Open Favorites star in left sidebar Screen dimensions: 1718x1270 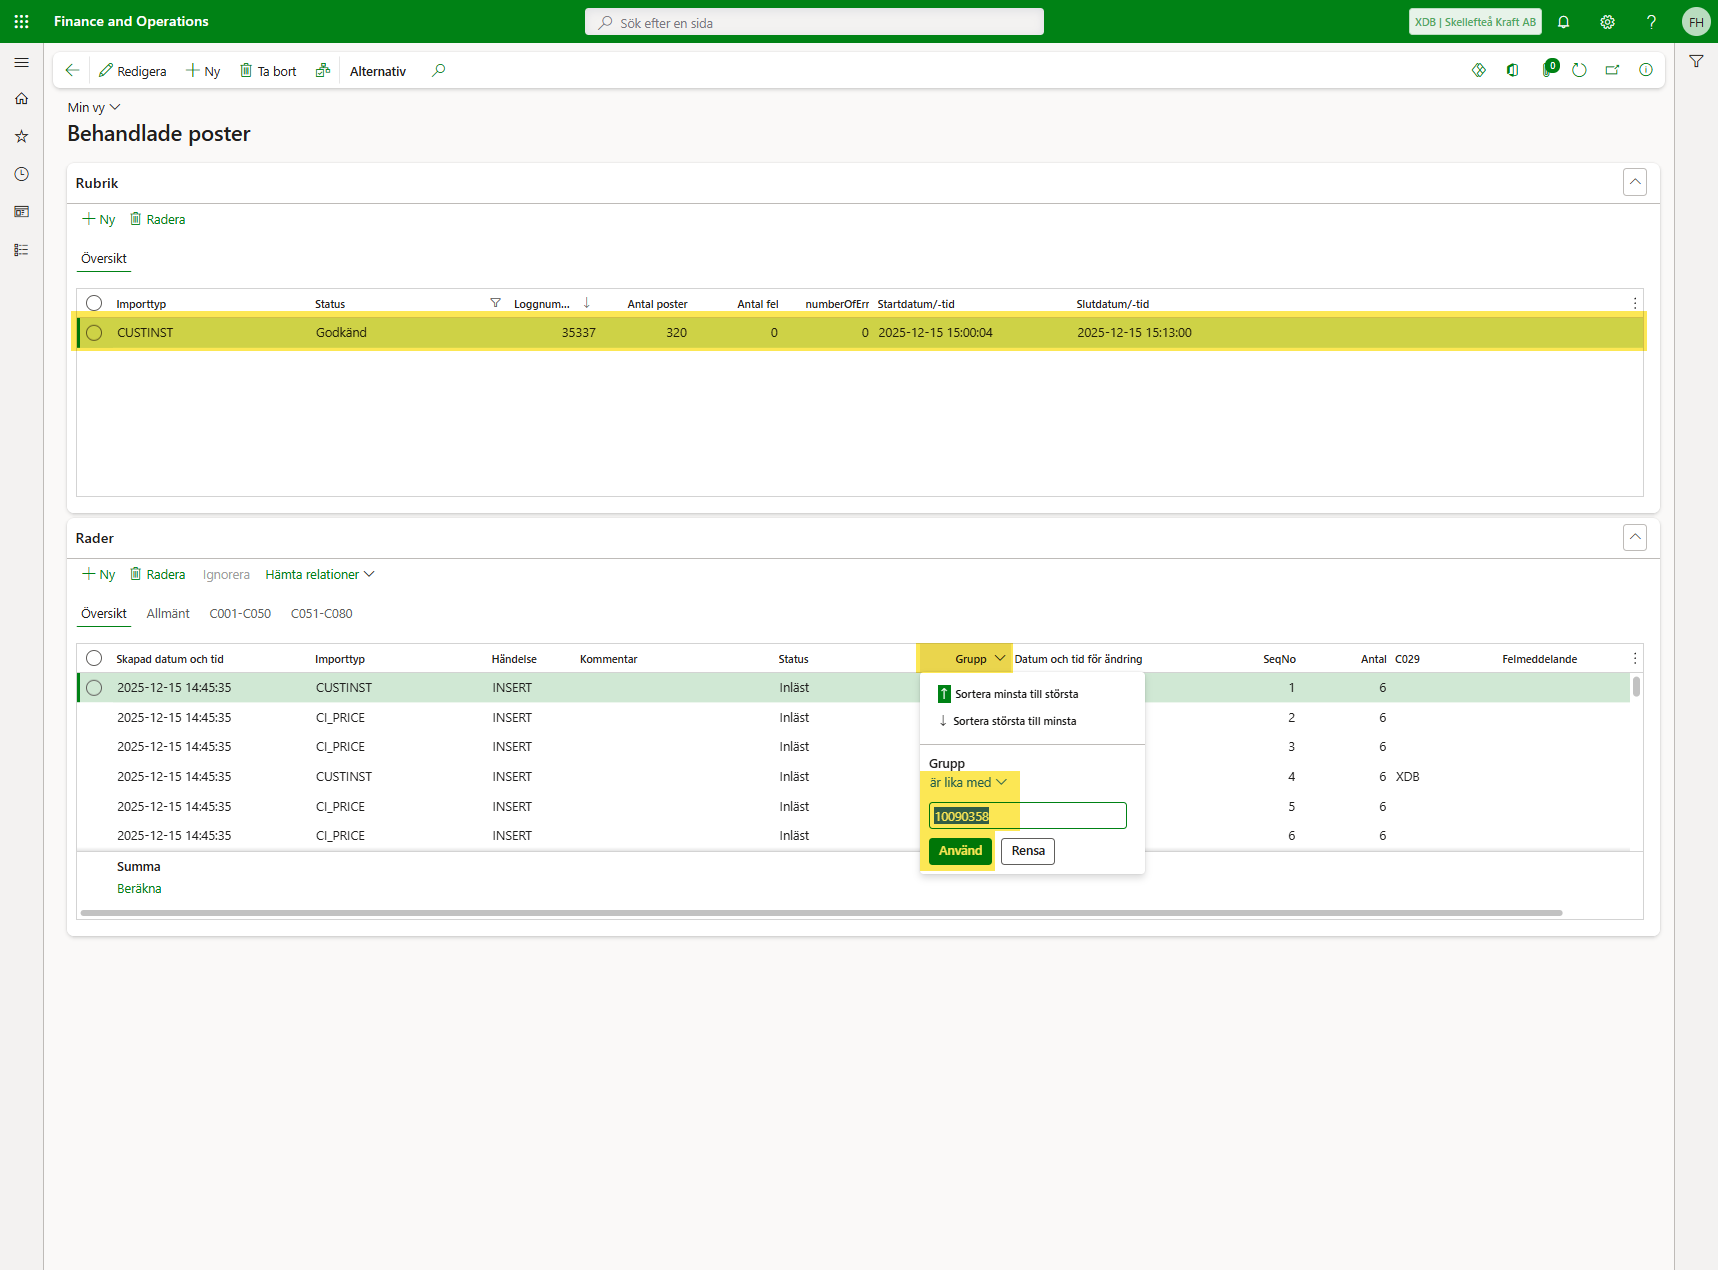pos(21,136)
